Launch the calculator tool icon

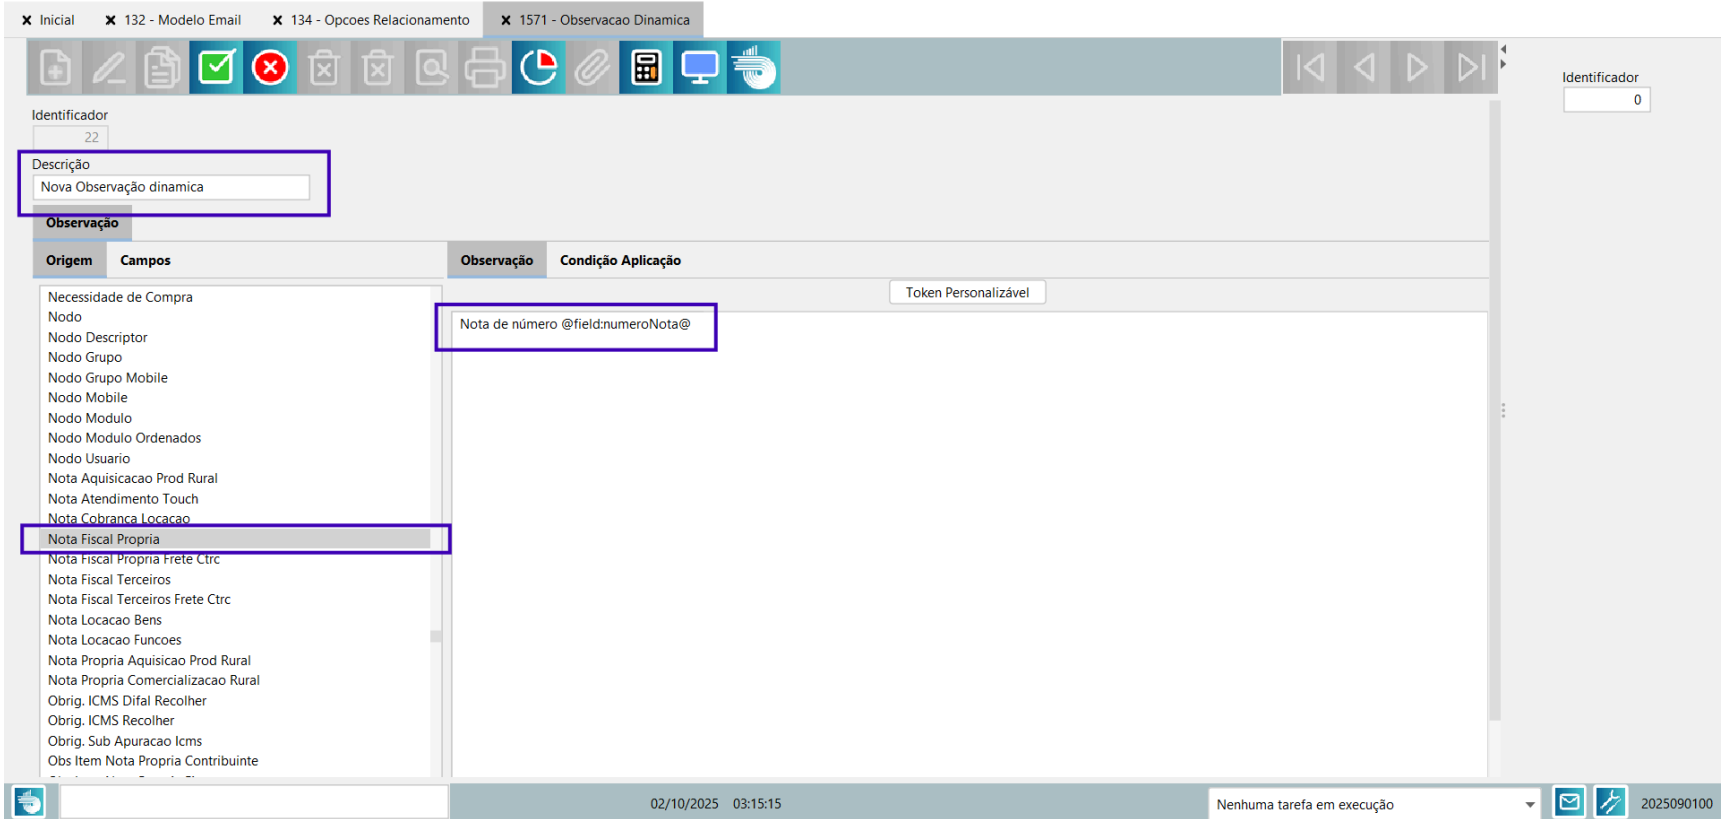point(646,68)
